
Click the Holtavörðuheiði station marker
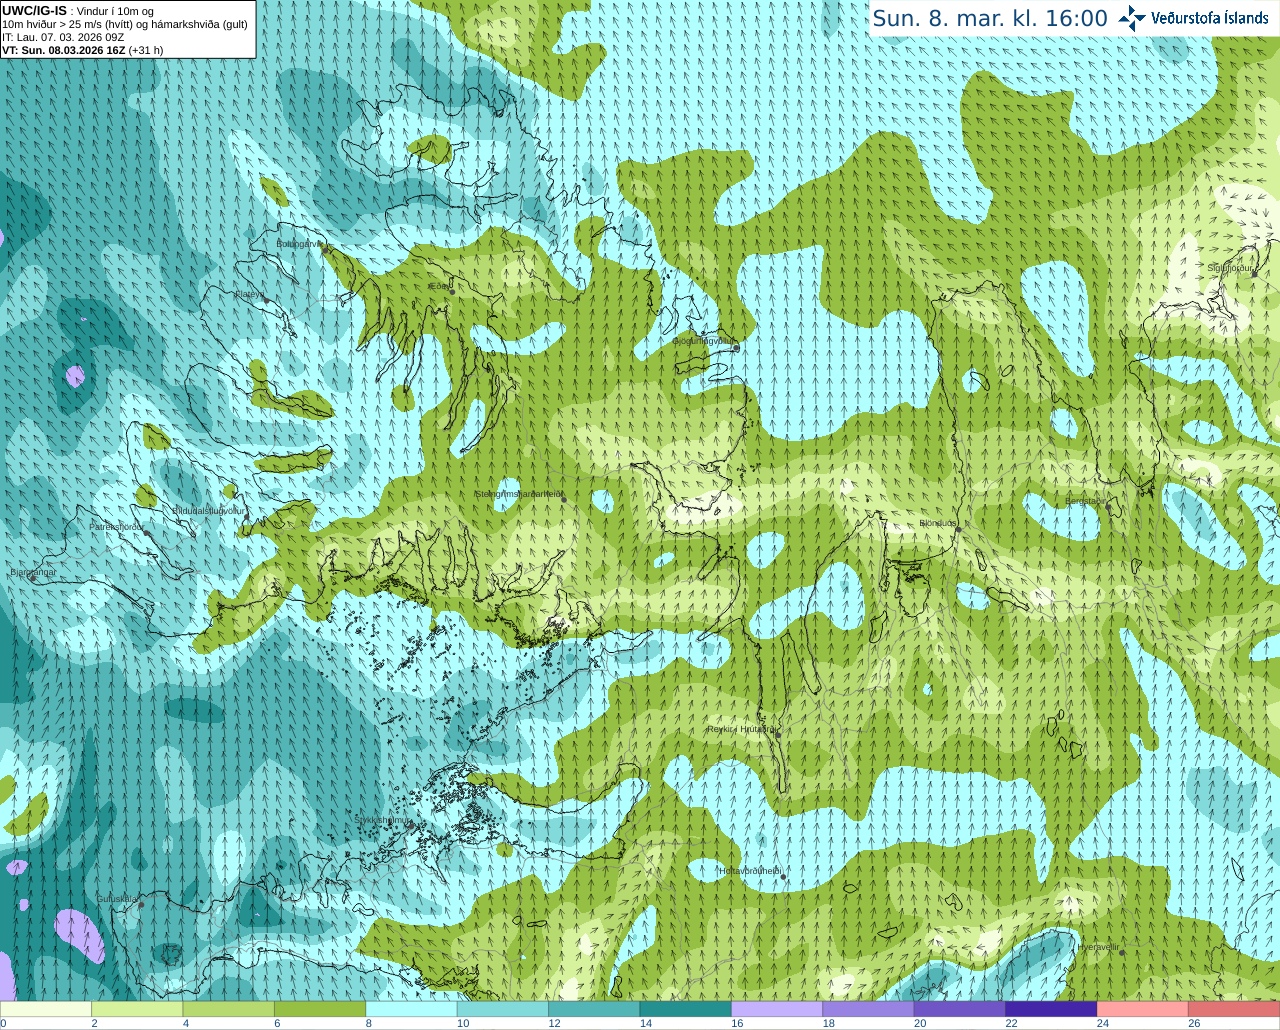tap(783, 878)
